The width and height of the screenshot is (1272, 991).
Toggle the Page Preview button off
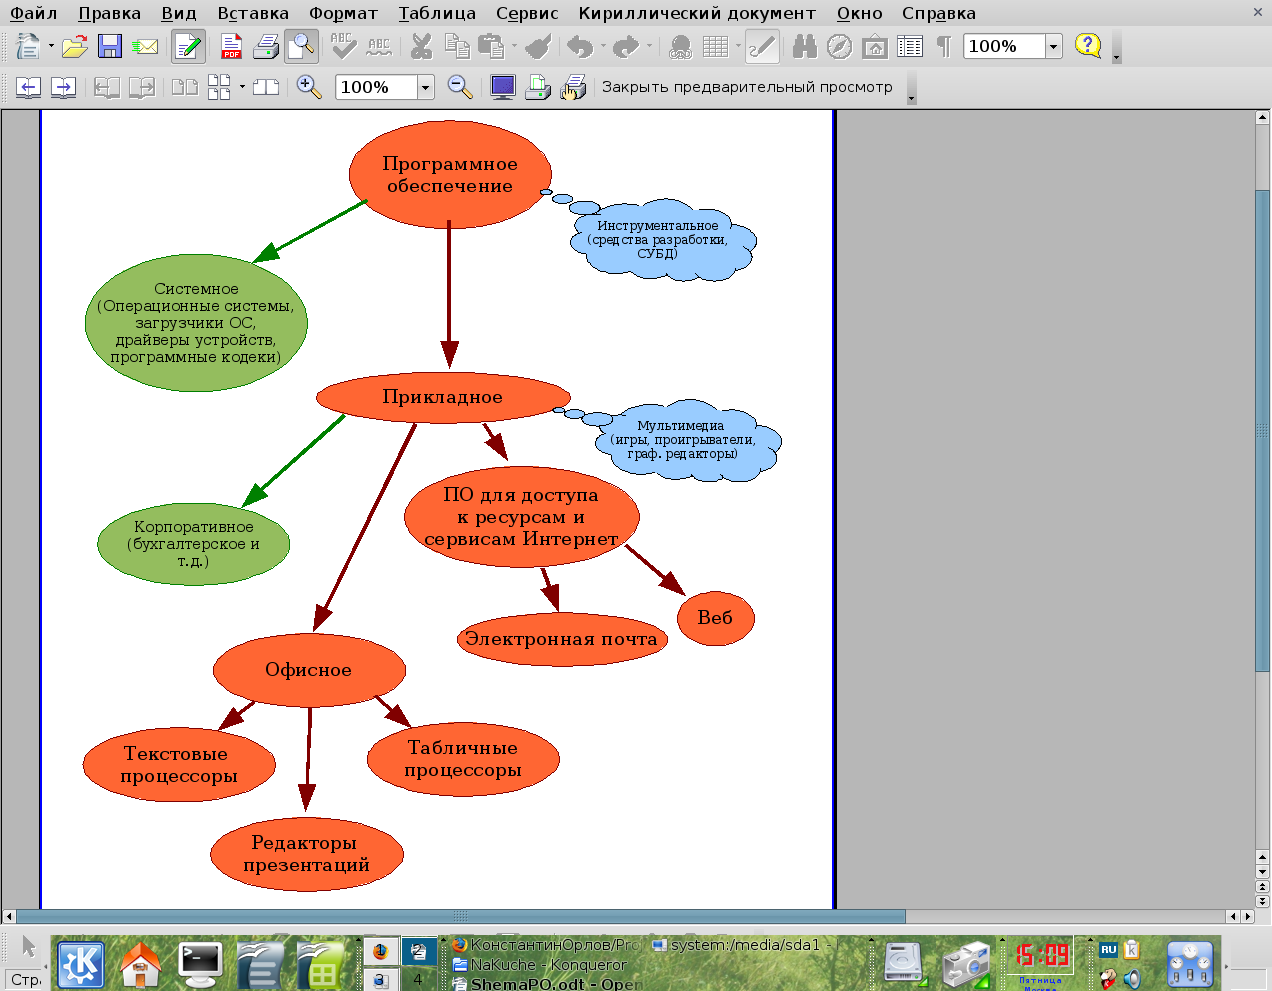click(301, 46)
